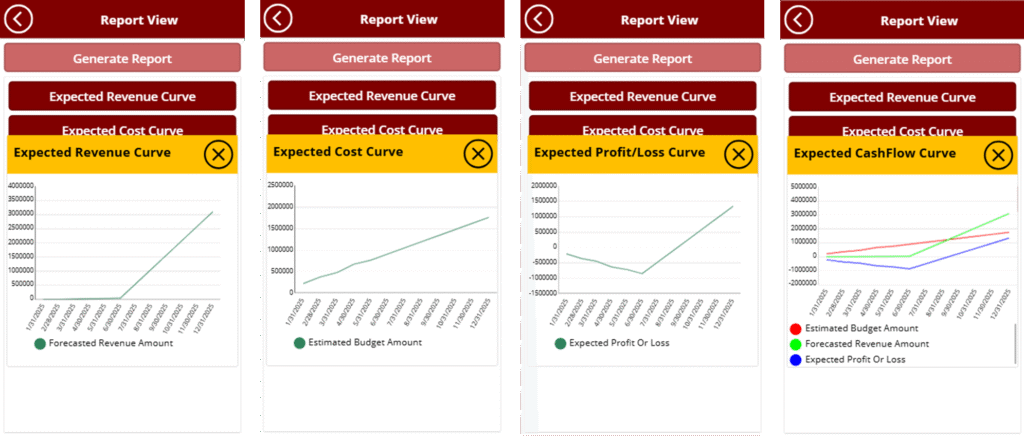The height and width of the screenshot is (436, 1024).
Task: Click Generate Report on the Profit/Loss popup screen
Action: pos(642,58)
